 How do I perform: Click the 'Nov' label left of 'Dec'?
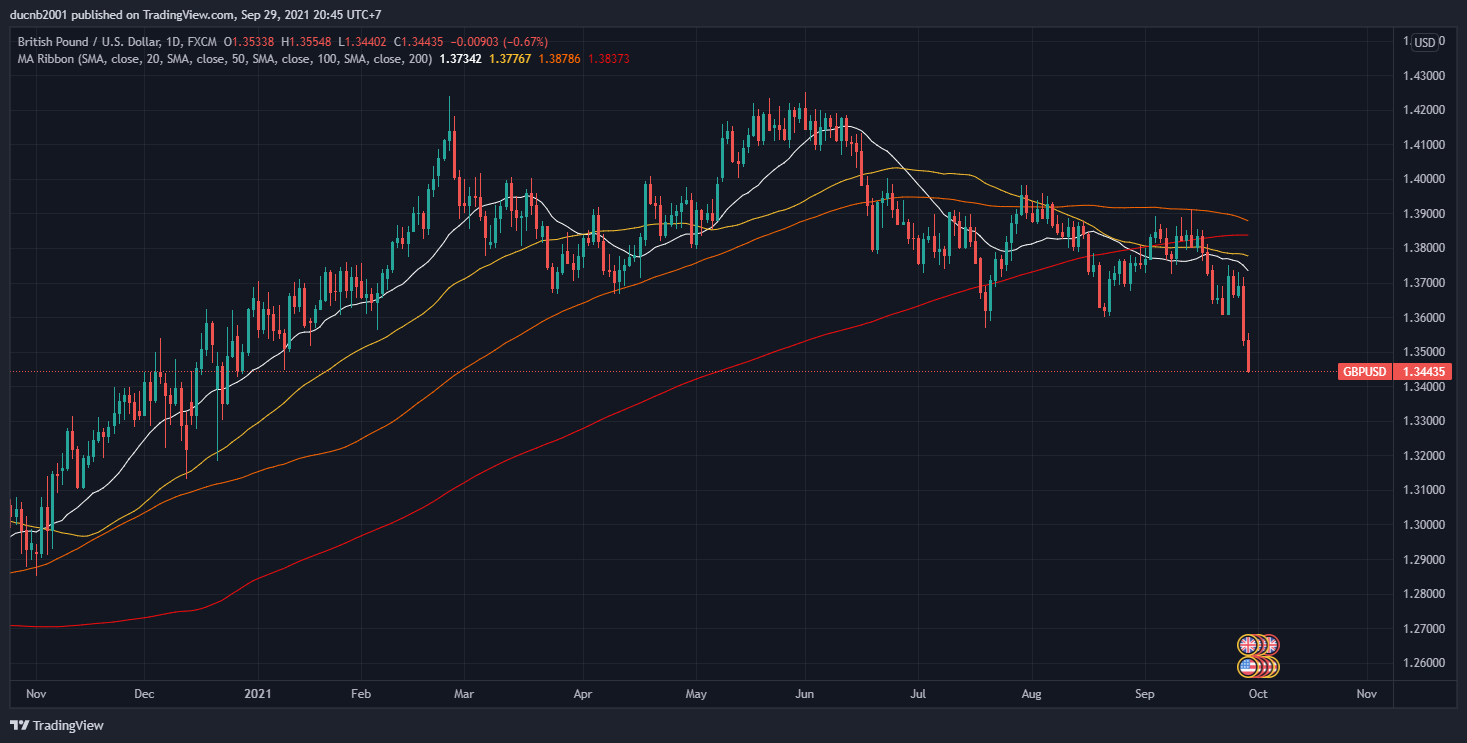pyautogui.click(x=36, y=693)
